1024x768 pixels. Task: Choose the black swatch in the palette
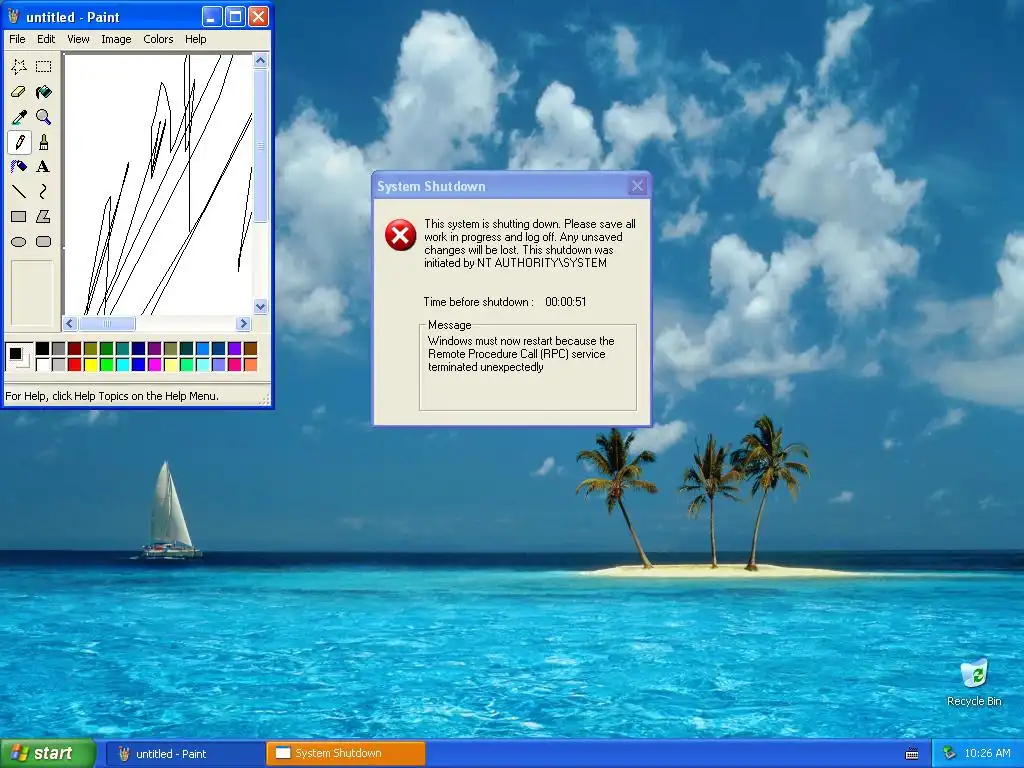point(42,348)
